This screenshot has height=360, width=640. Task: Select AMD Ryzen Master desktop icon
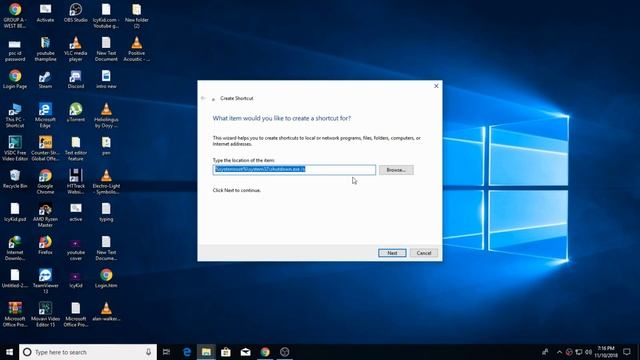(45, 215)
